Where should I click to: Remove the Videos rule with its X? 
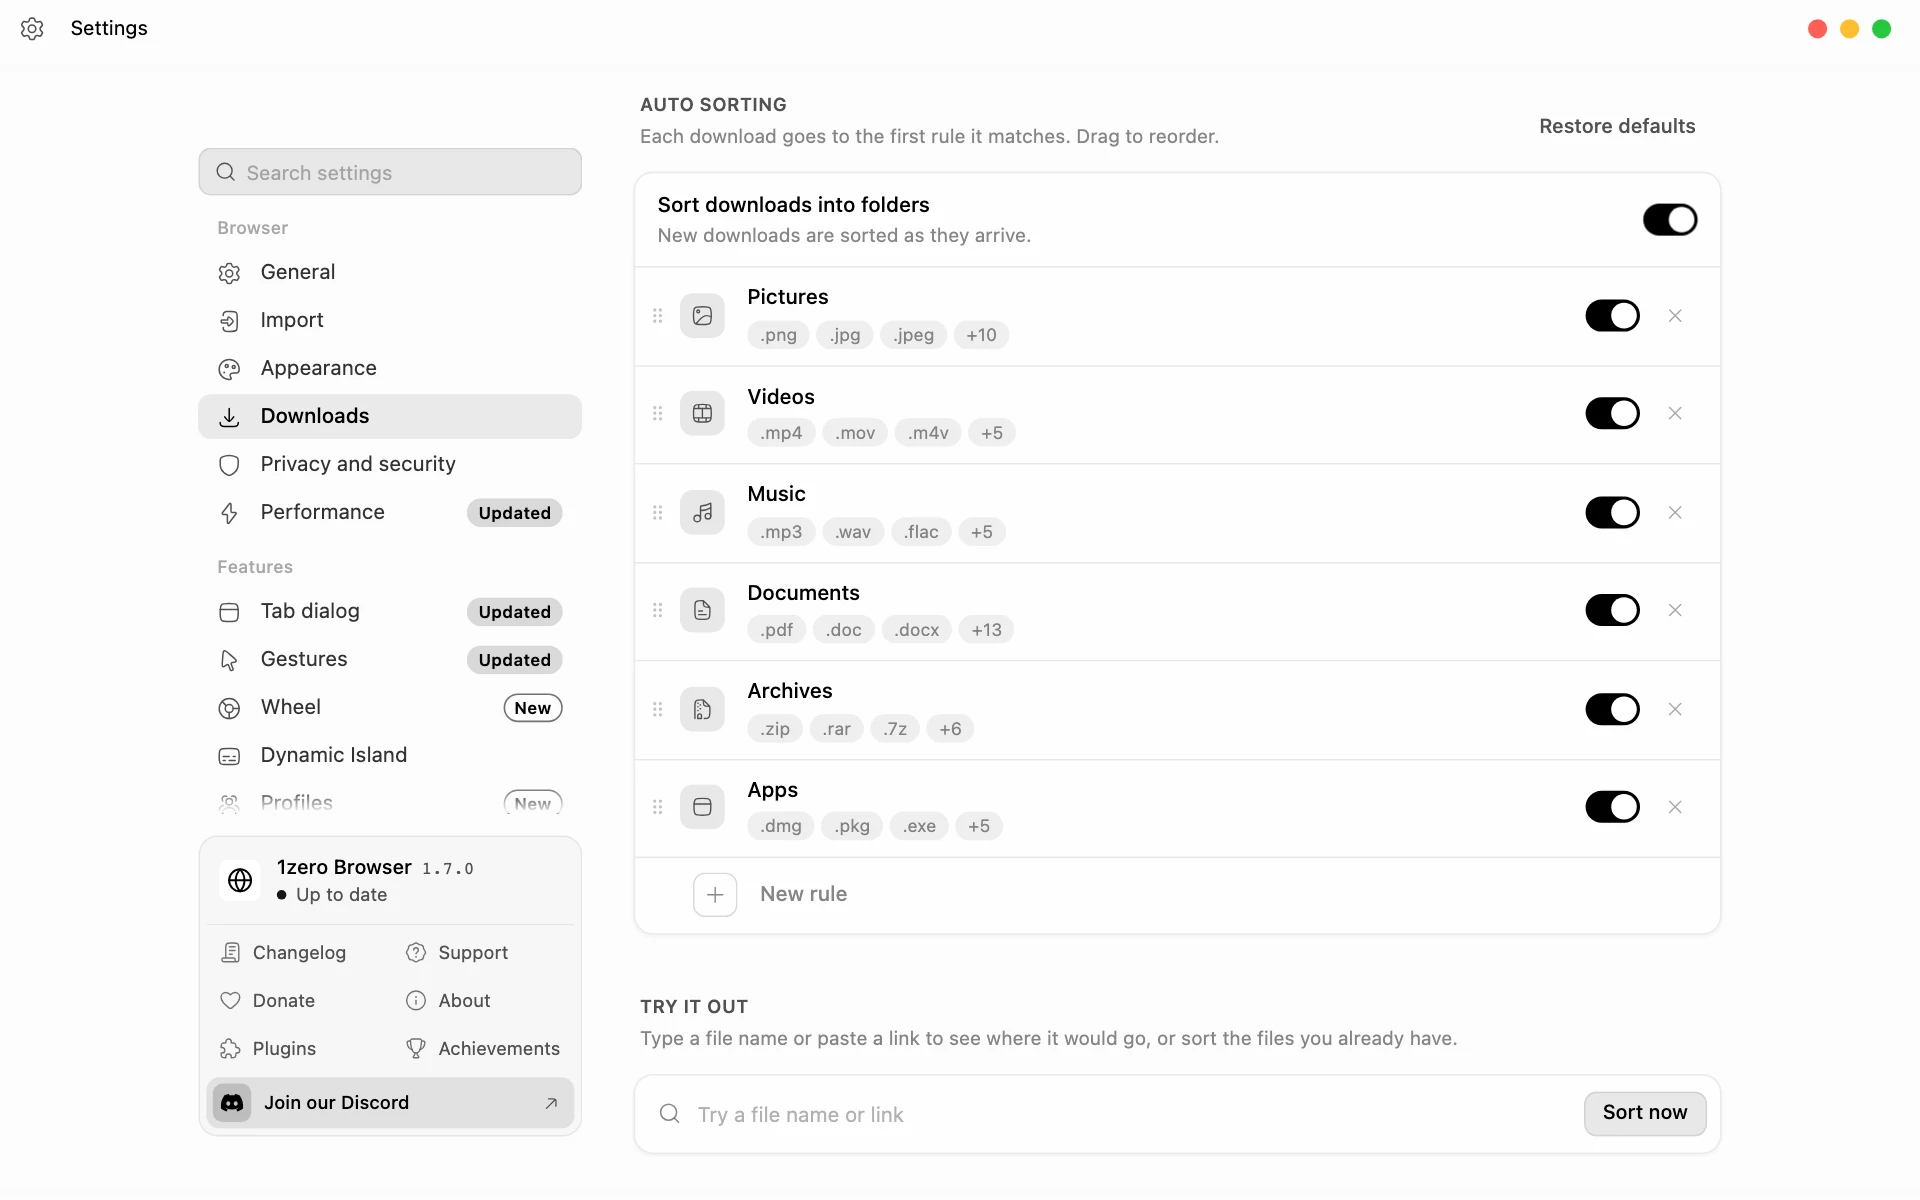pyautogui.click(x=1675, y=413)
